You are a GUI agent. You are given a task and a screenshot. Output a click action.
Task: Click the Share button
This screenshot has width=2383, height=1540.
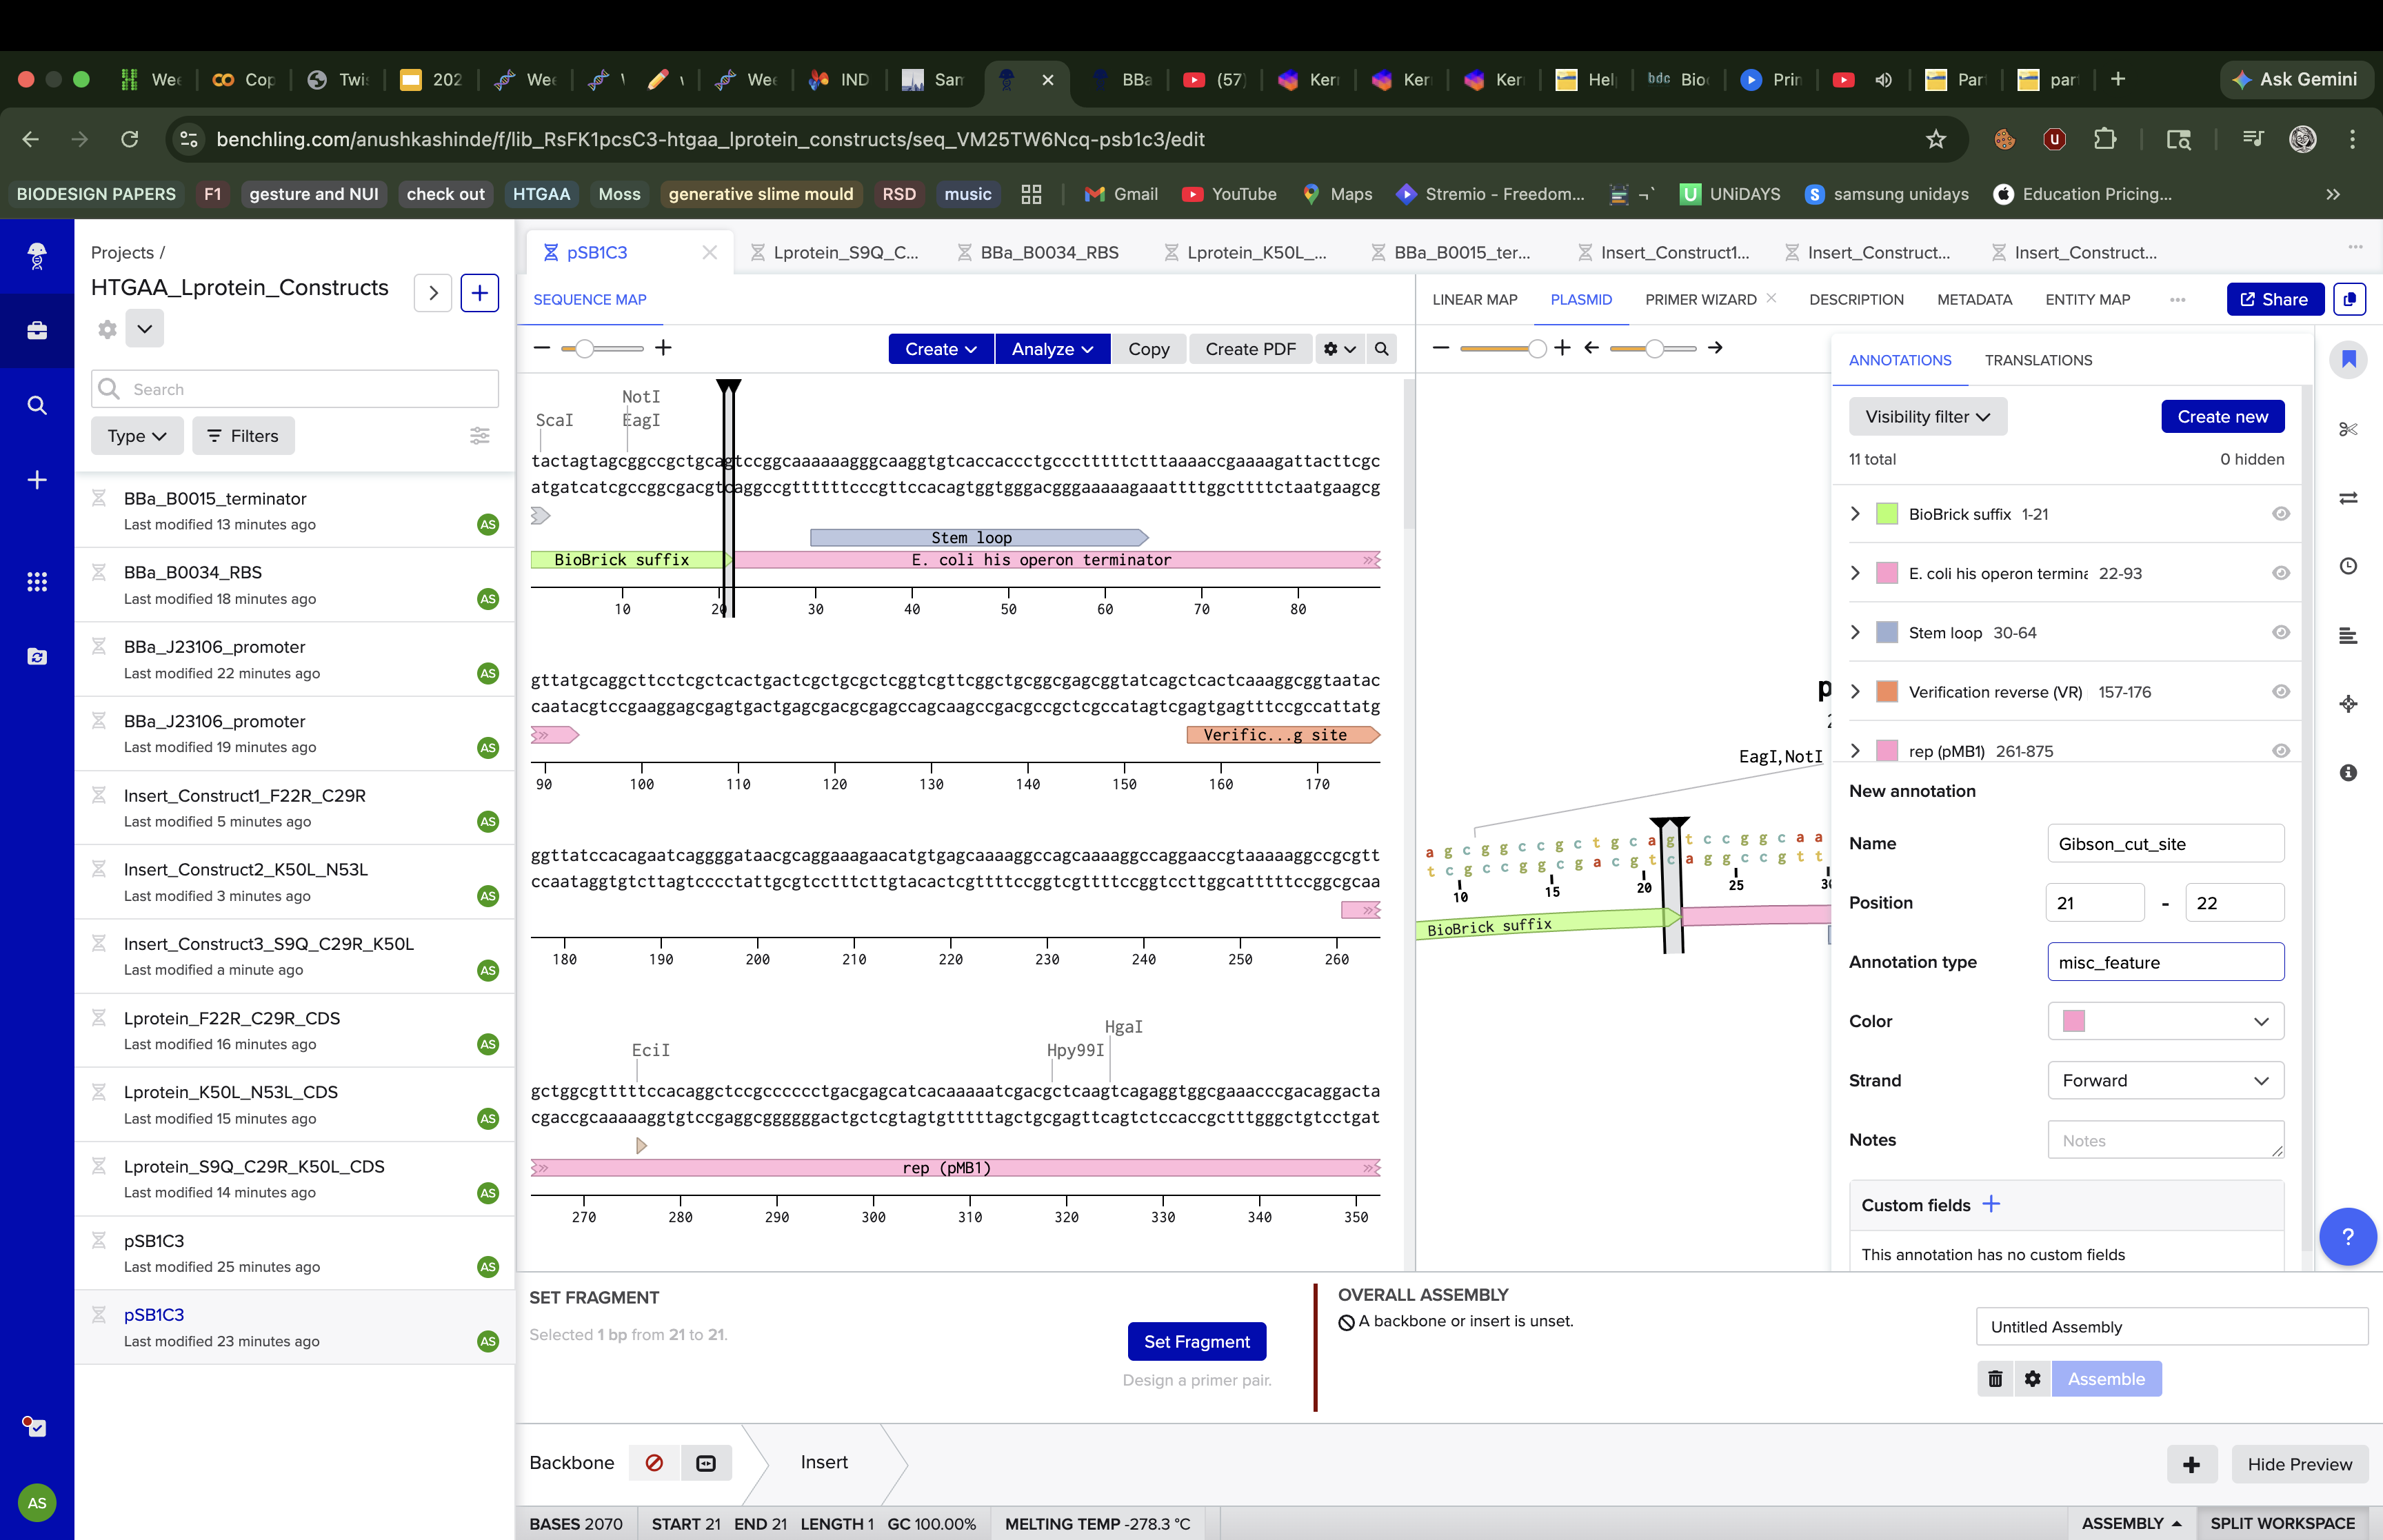[x=2274, y=299]
